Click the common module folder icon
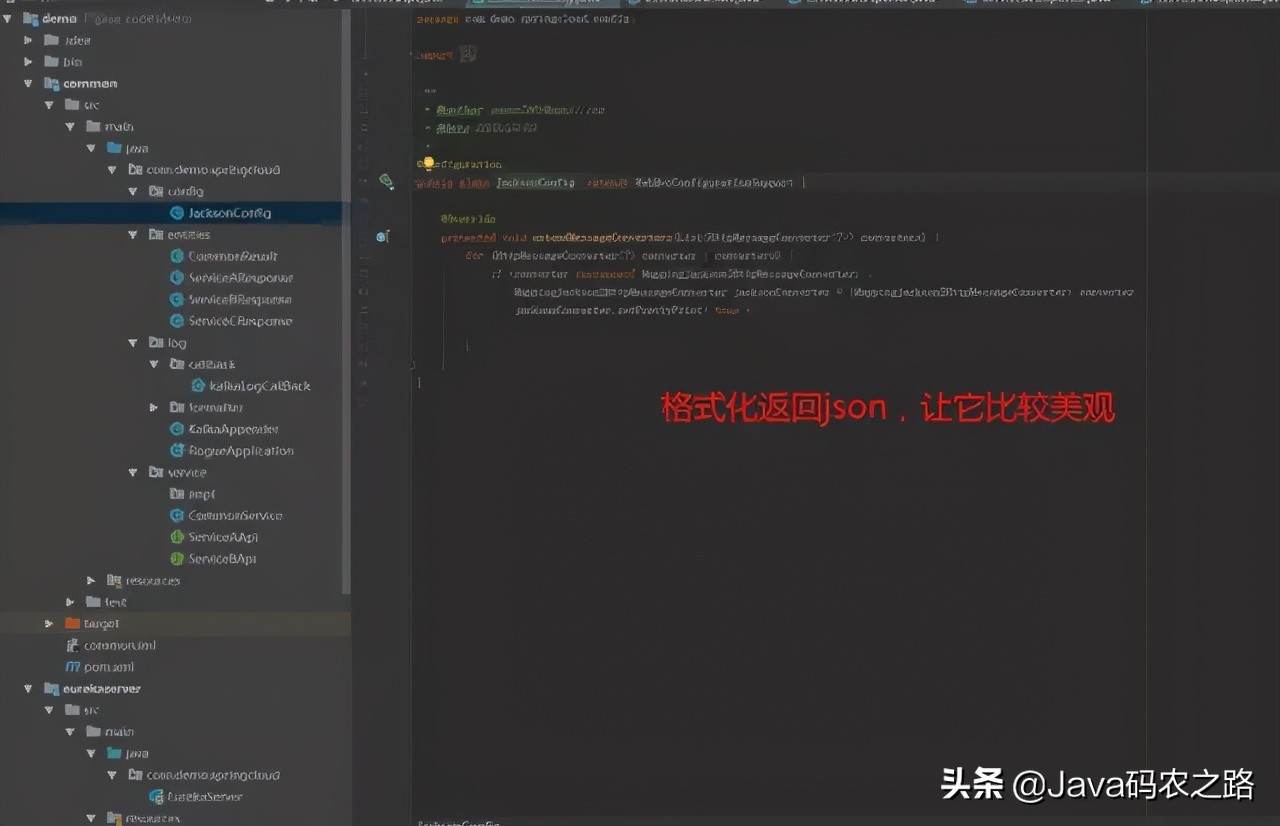 (51, 84)
